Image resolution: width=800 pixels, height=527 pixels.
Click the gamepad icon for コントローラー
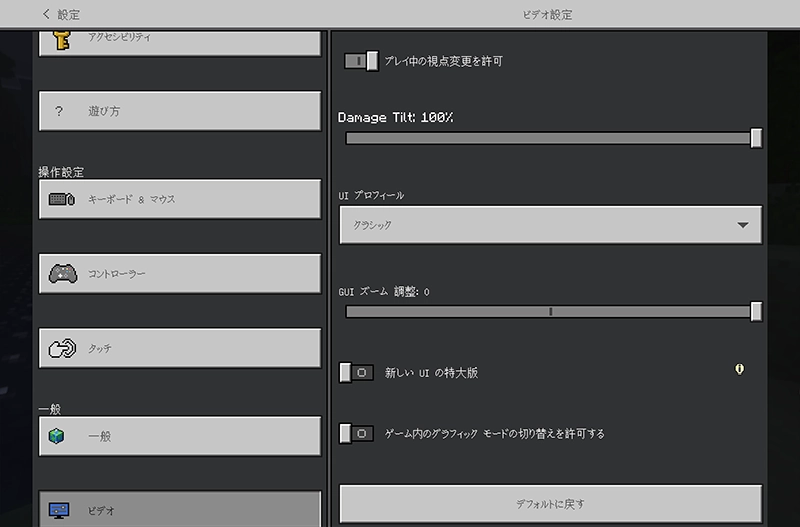click(x=60, y=273)
